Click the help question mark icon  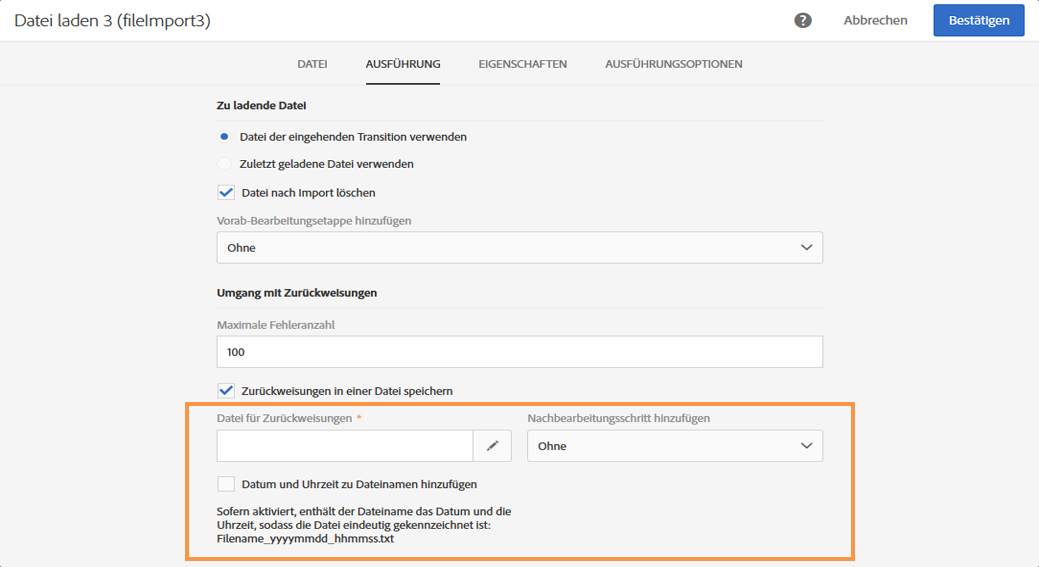803,20
